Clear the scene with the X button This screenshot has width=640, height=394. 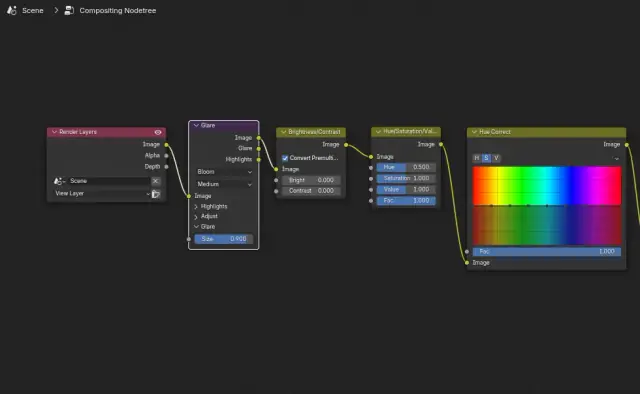point(156,181)
